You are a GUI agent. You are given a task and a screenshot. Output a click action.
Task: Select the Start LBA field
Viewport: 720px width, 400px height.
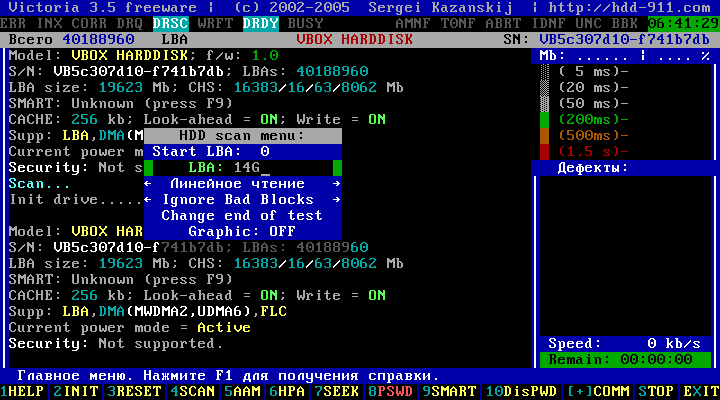point(242,151)
